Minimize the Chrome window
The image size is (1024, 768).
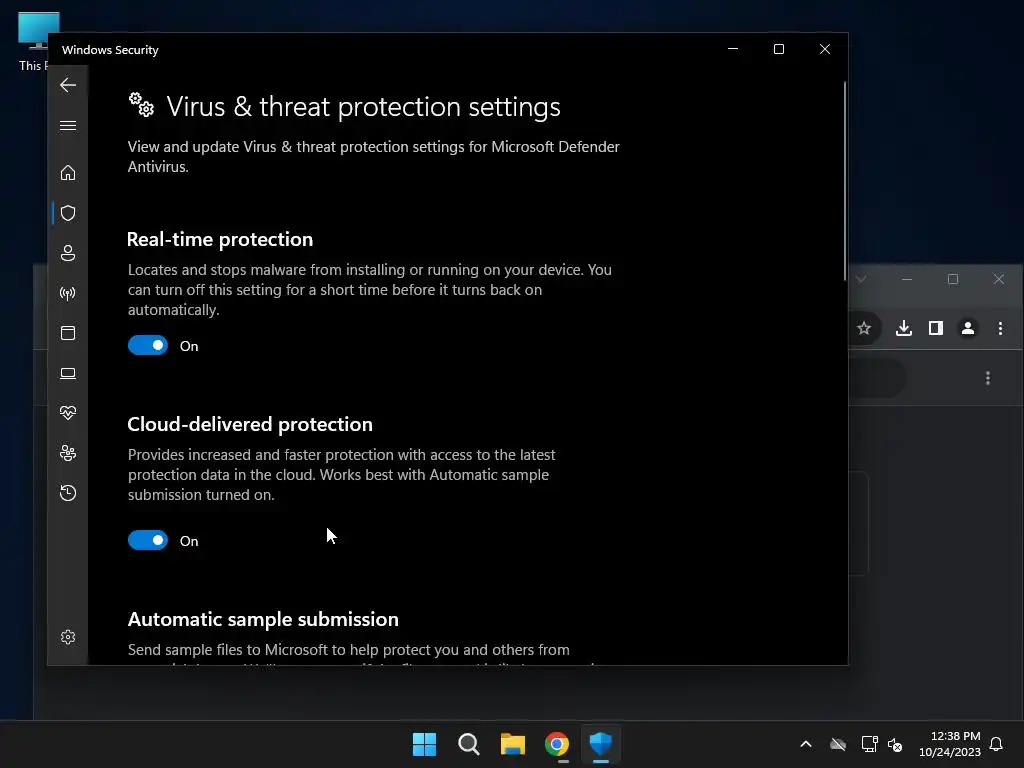click(906, 279)
